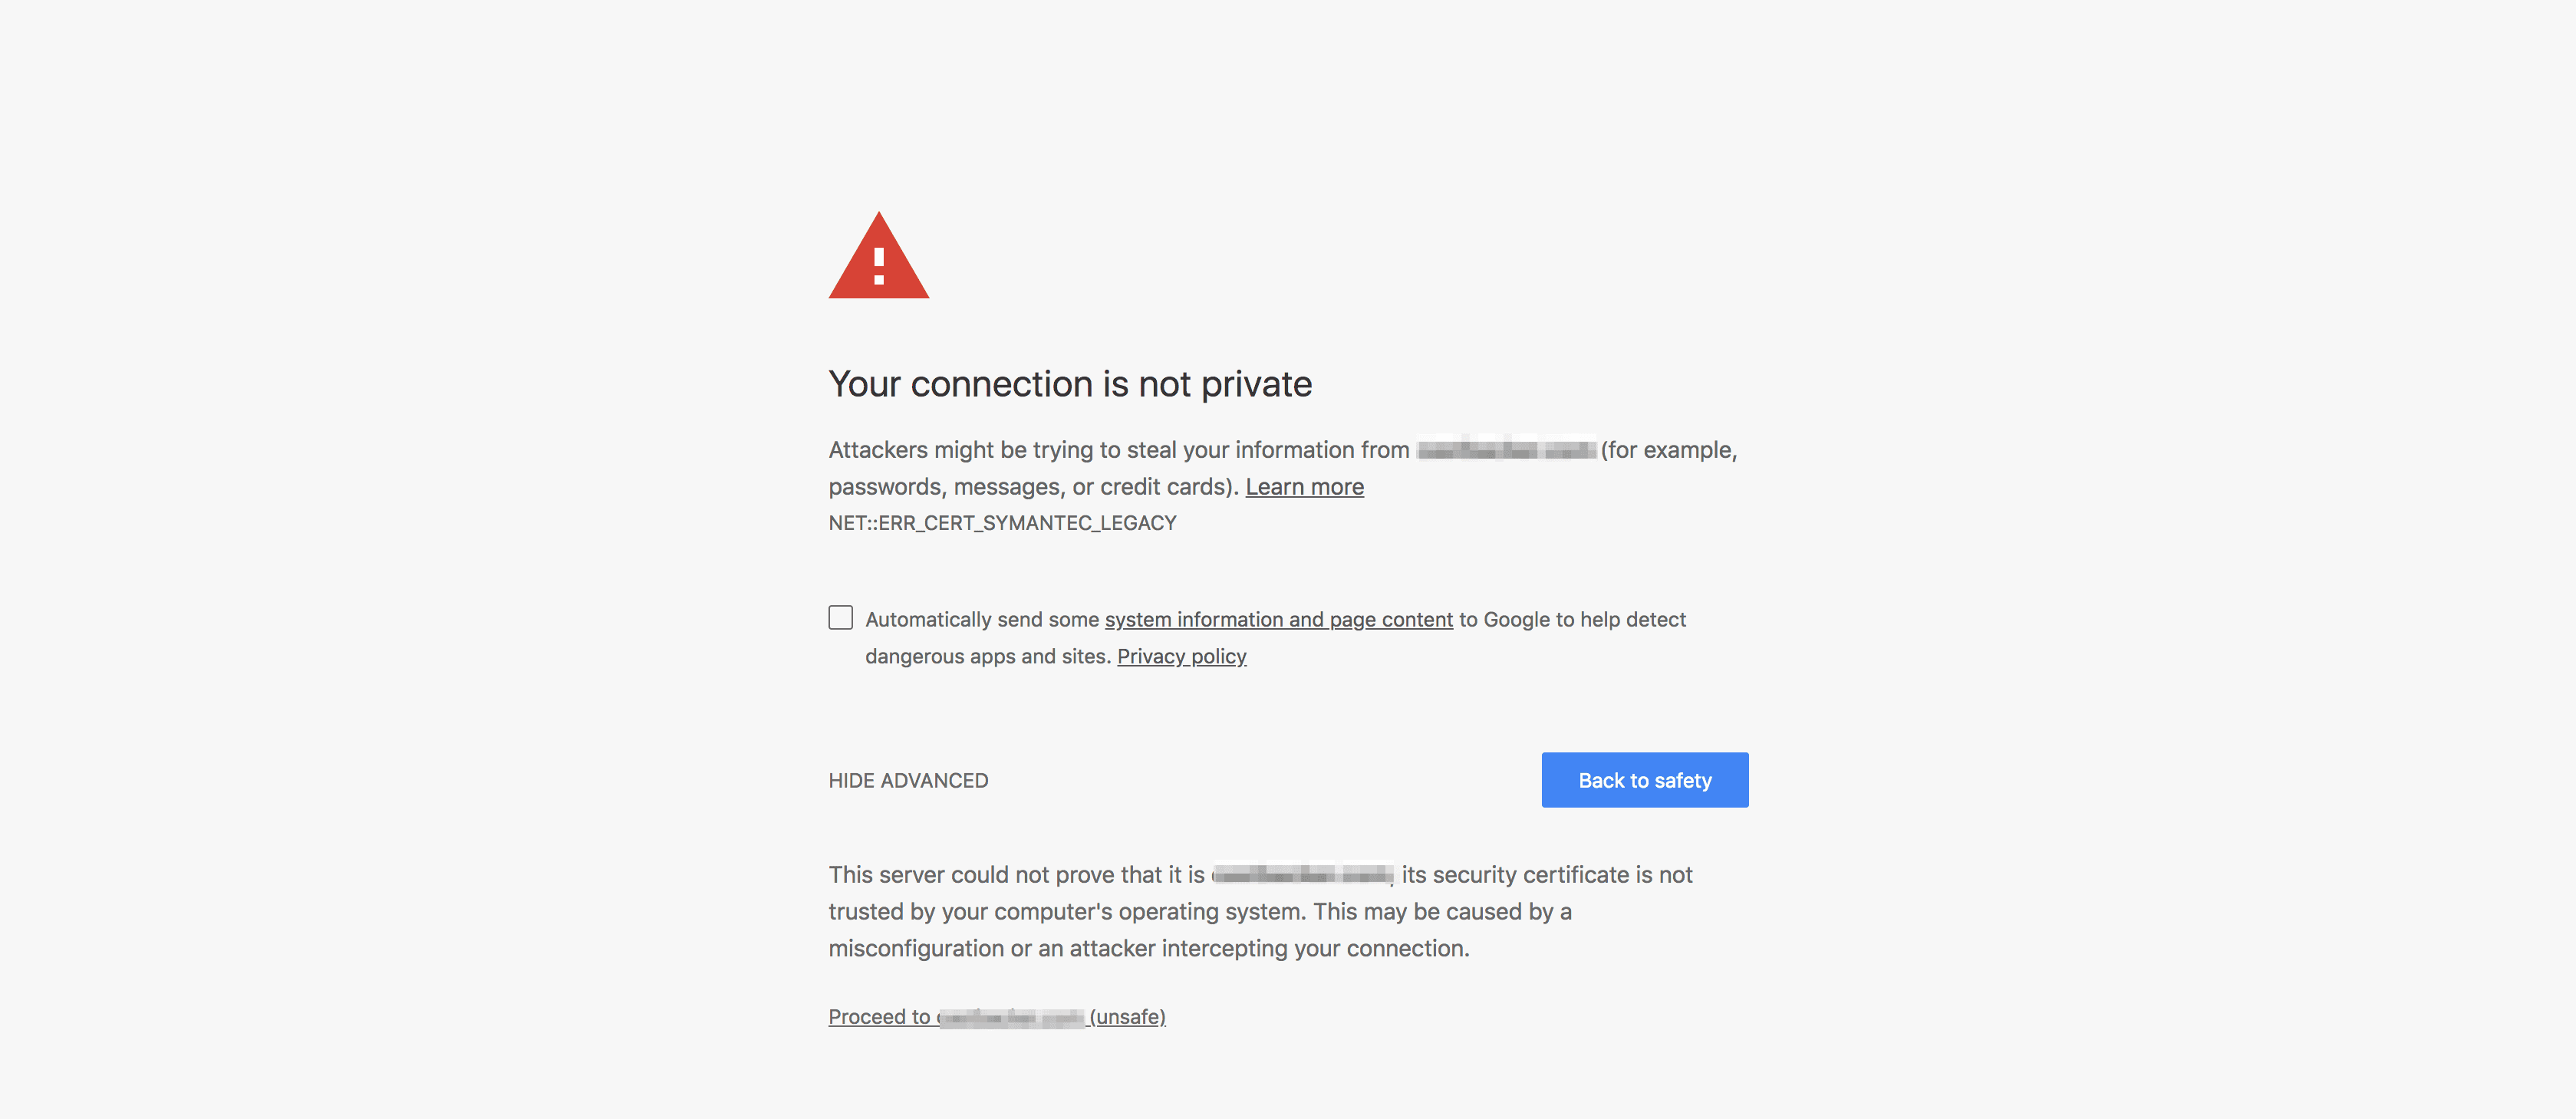Click 'Proceed to (unsafe)' link
Viewport: 2576px width, 1119px height.
[996, 1016]
